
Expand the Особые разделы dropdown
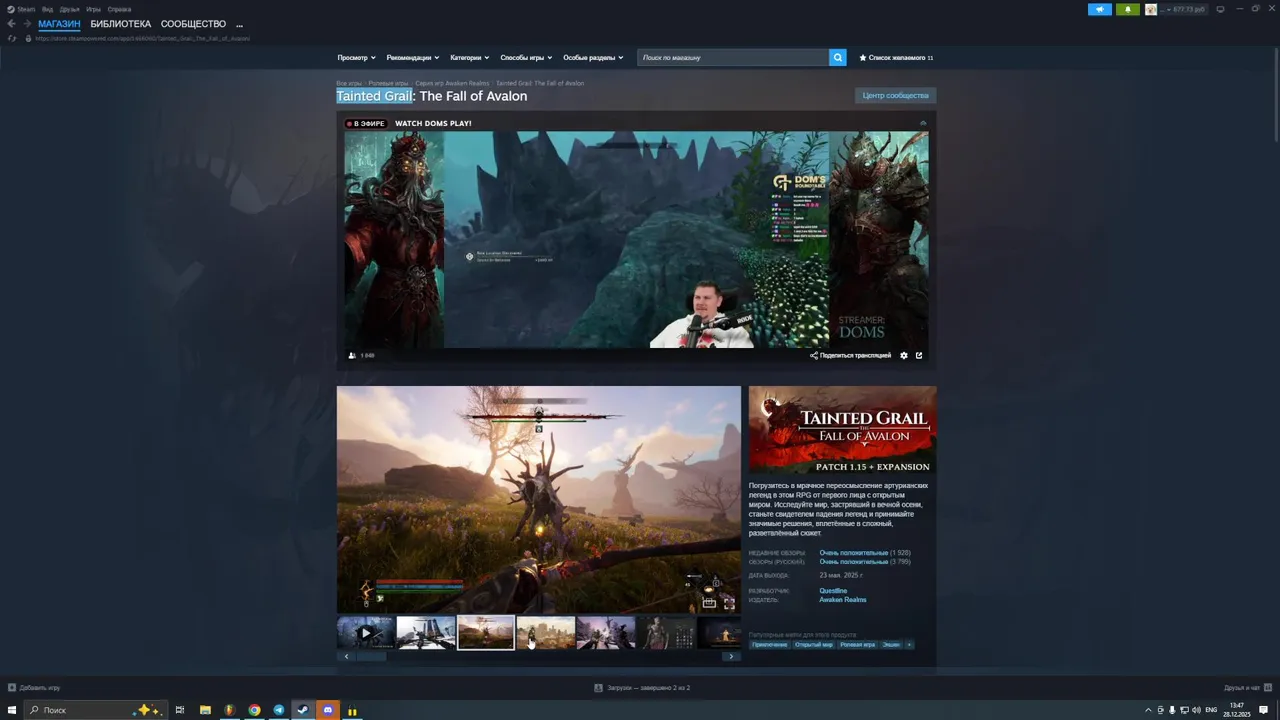[593, 58]
